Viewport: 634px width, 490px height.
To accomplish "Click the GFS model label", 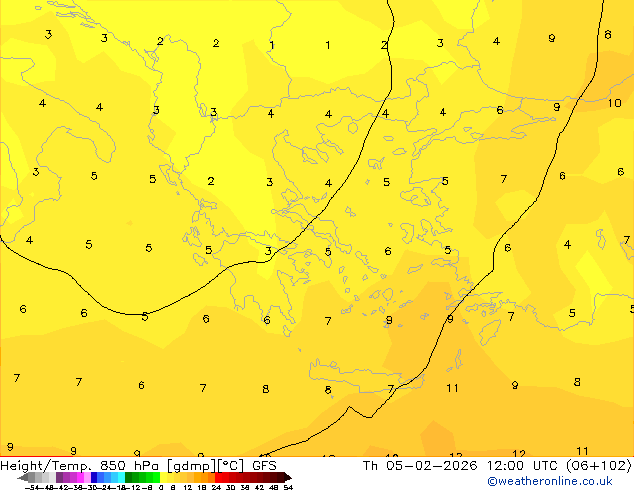I will pyautogui.click(x=264, y=466).
